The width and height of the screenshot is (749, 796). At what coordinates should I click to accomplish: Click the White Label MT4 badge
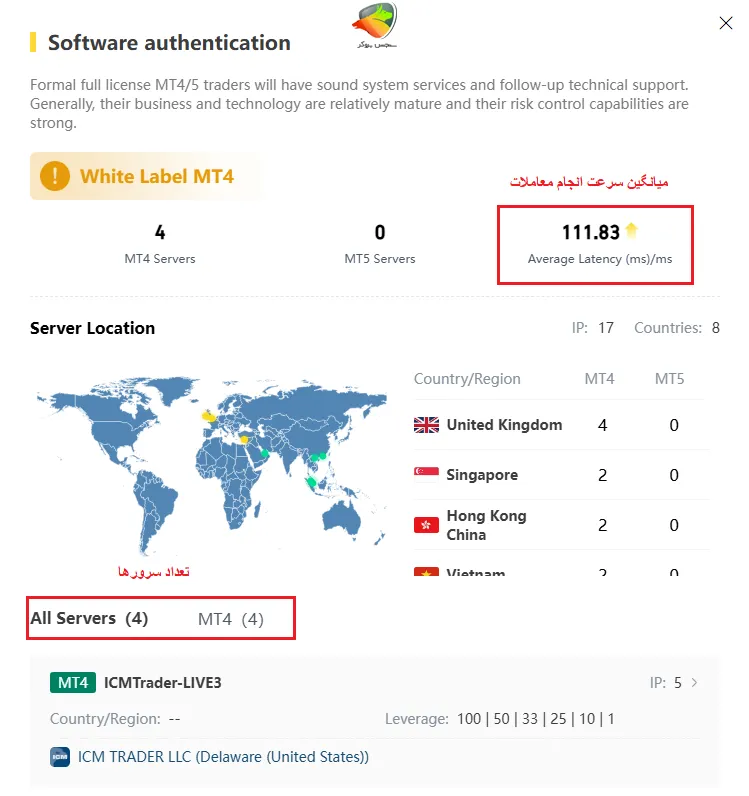tap(156, 177)
